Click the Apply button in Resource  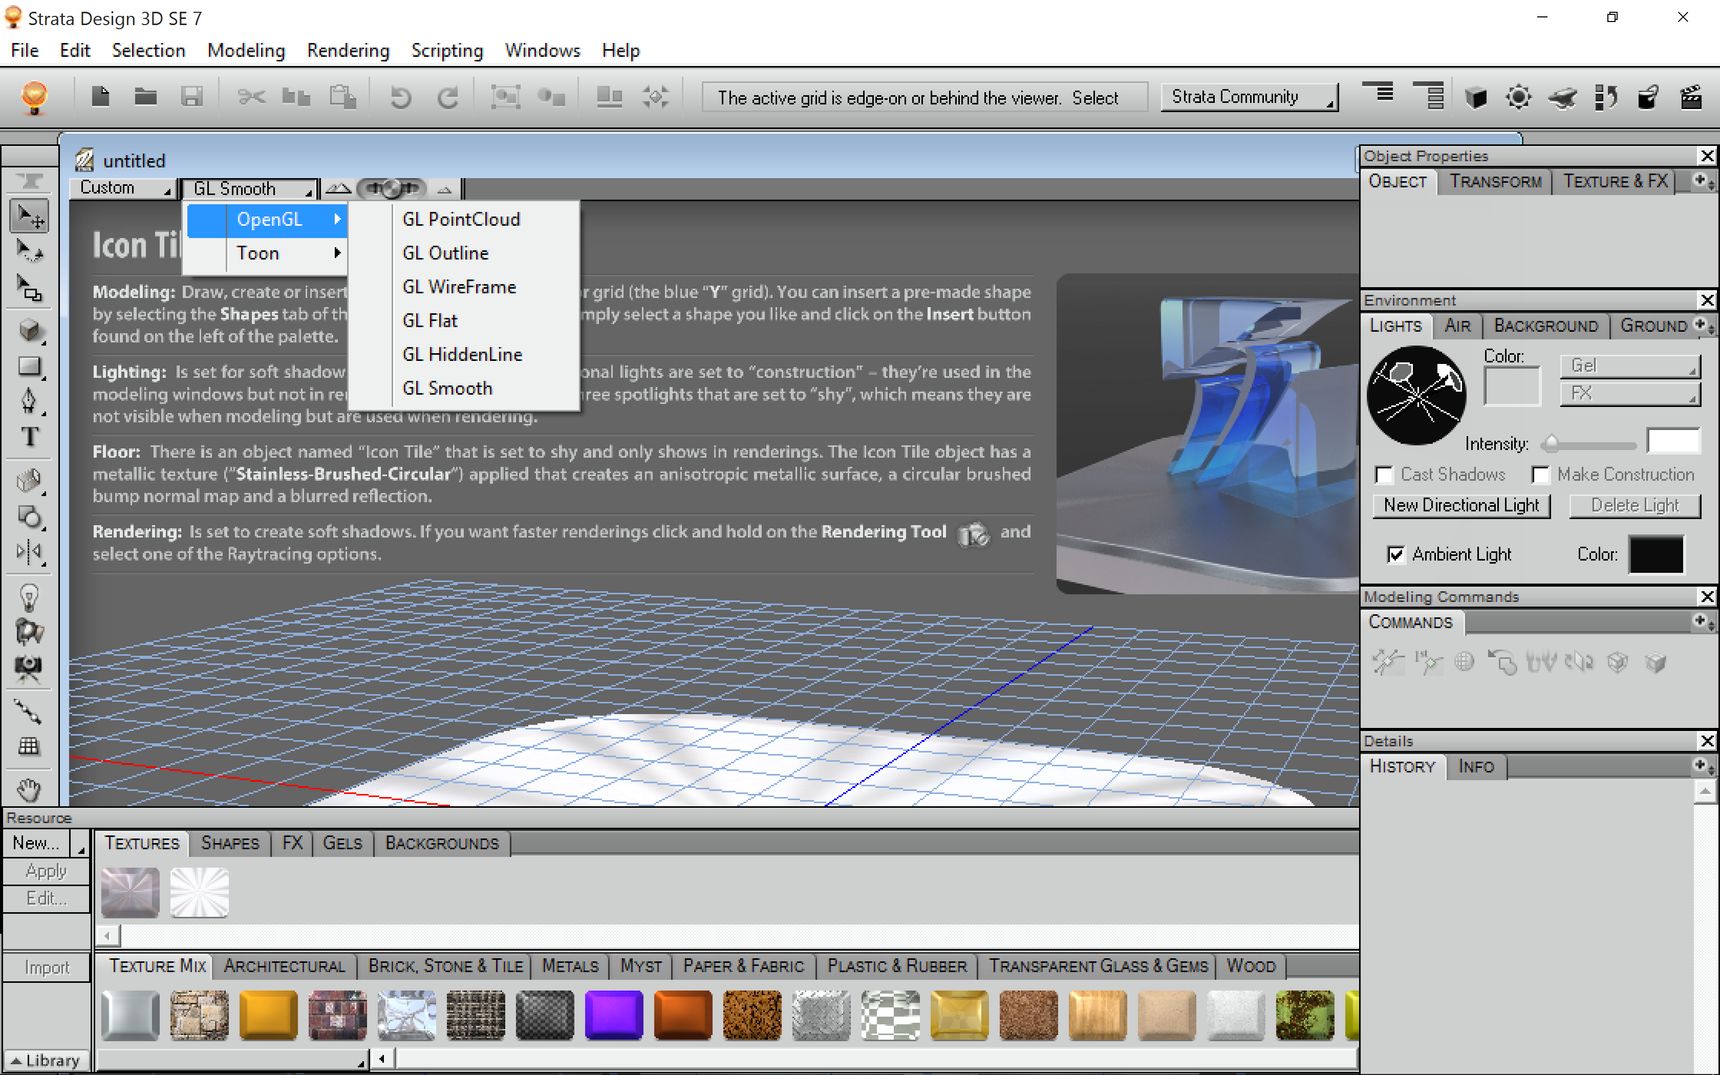click(46, 871)
